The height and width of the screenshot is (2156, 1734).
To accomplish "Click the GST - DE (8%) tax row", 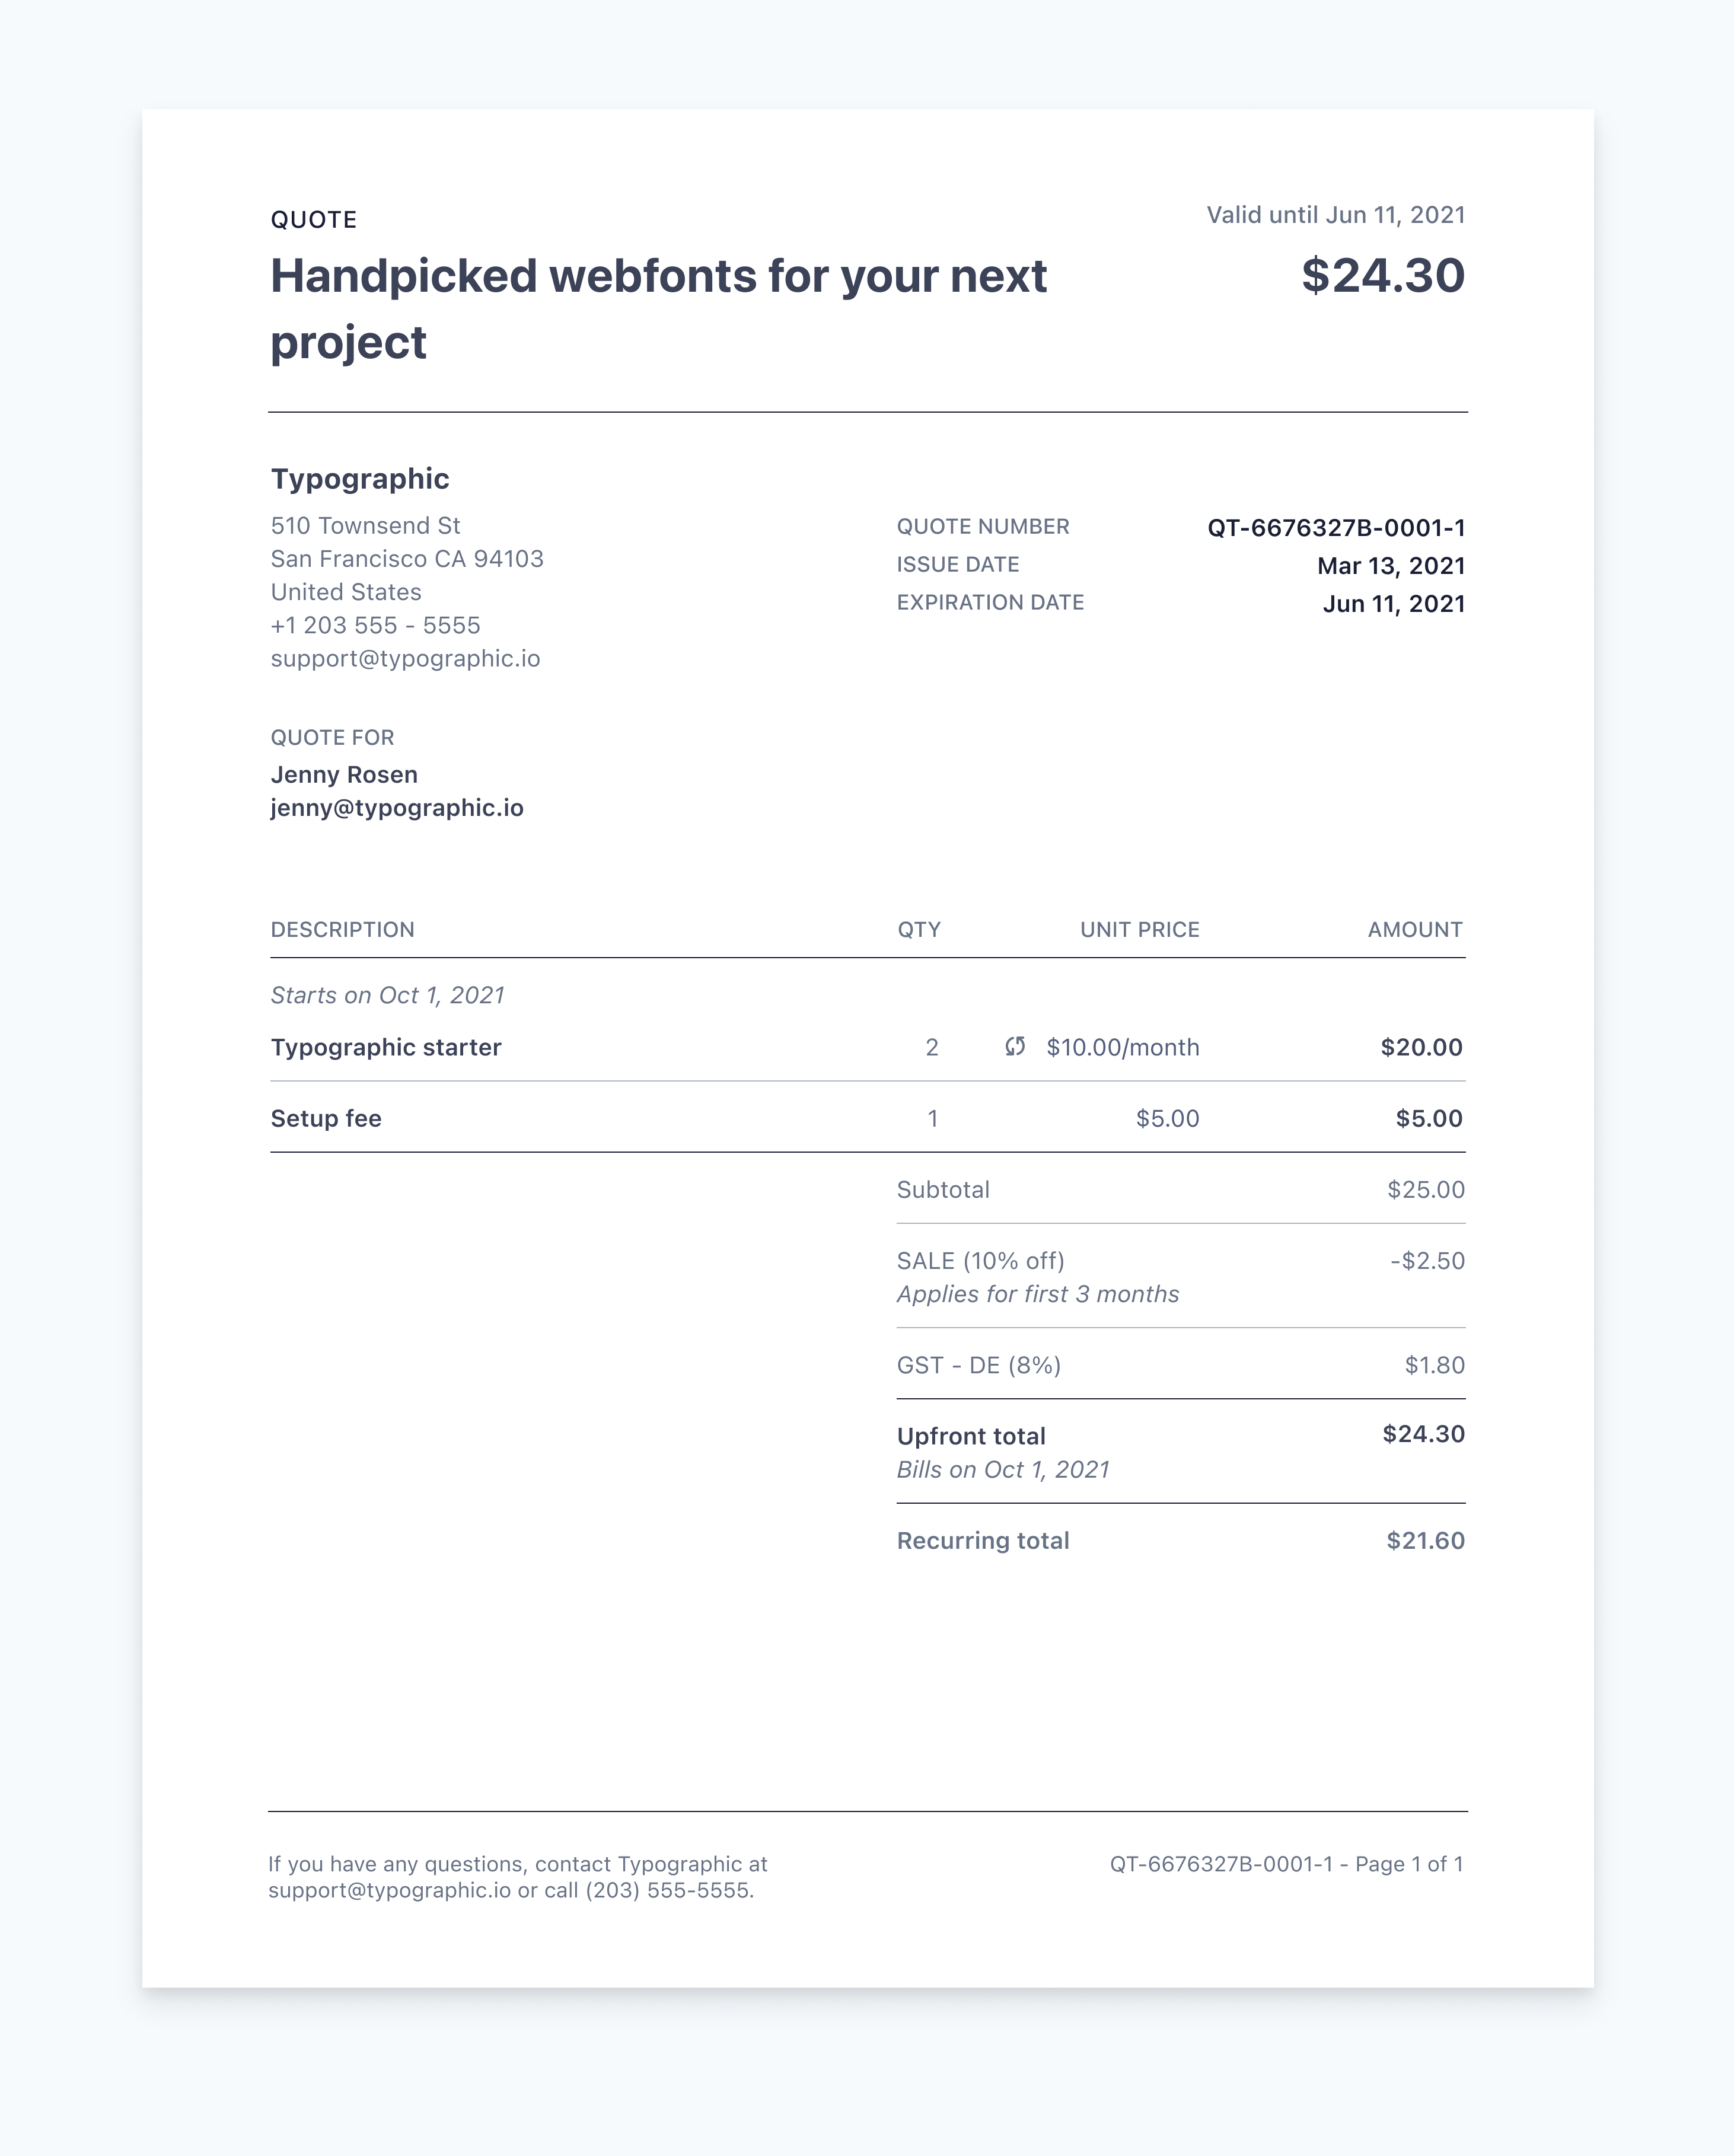I will [1181, 1364].
